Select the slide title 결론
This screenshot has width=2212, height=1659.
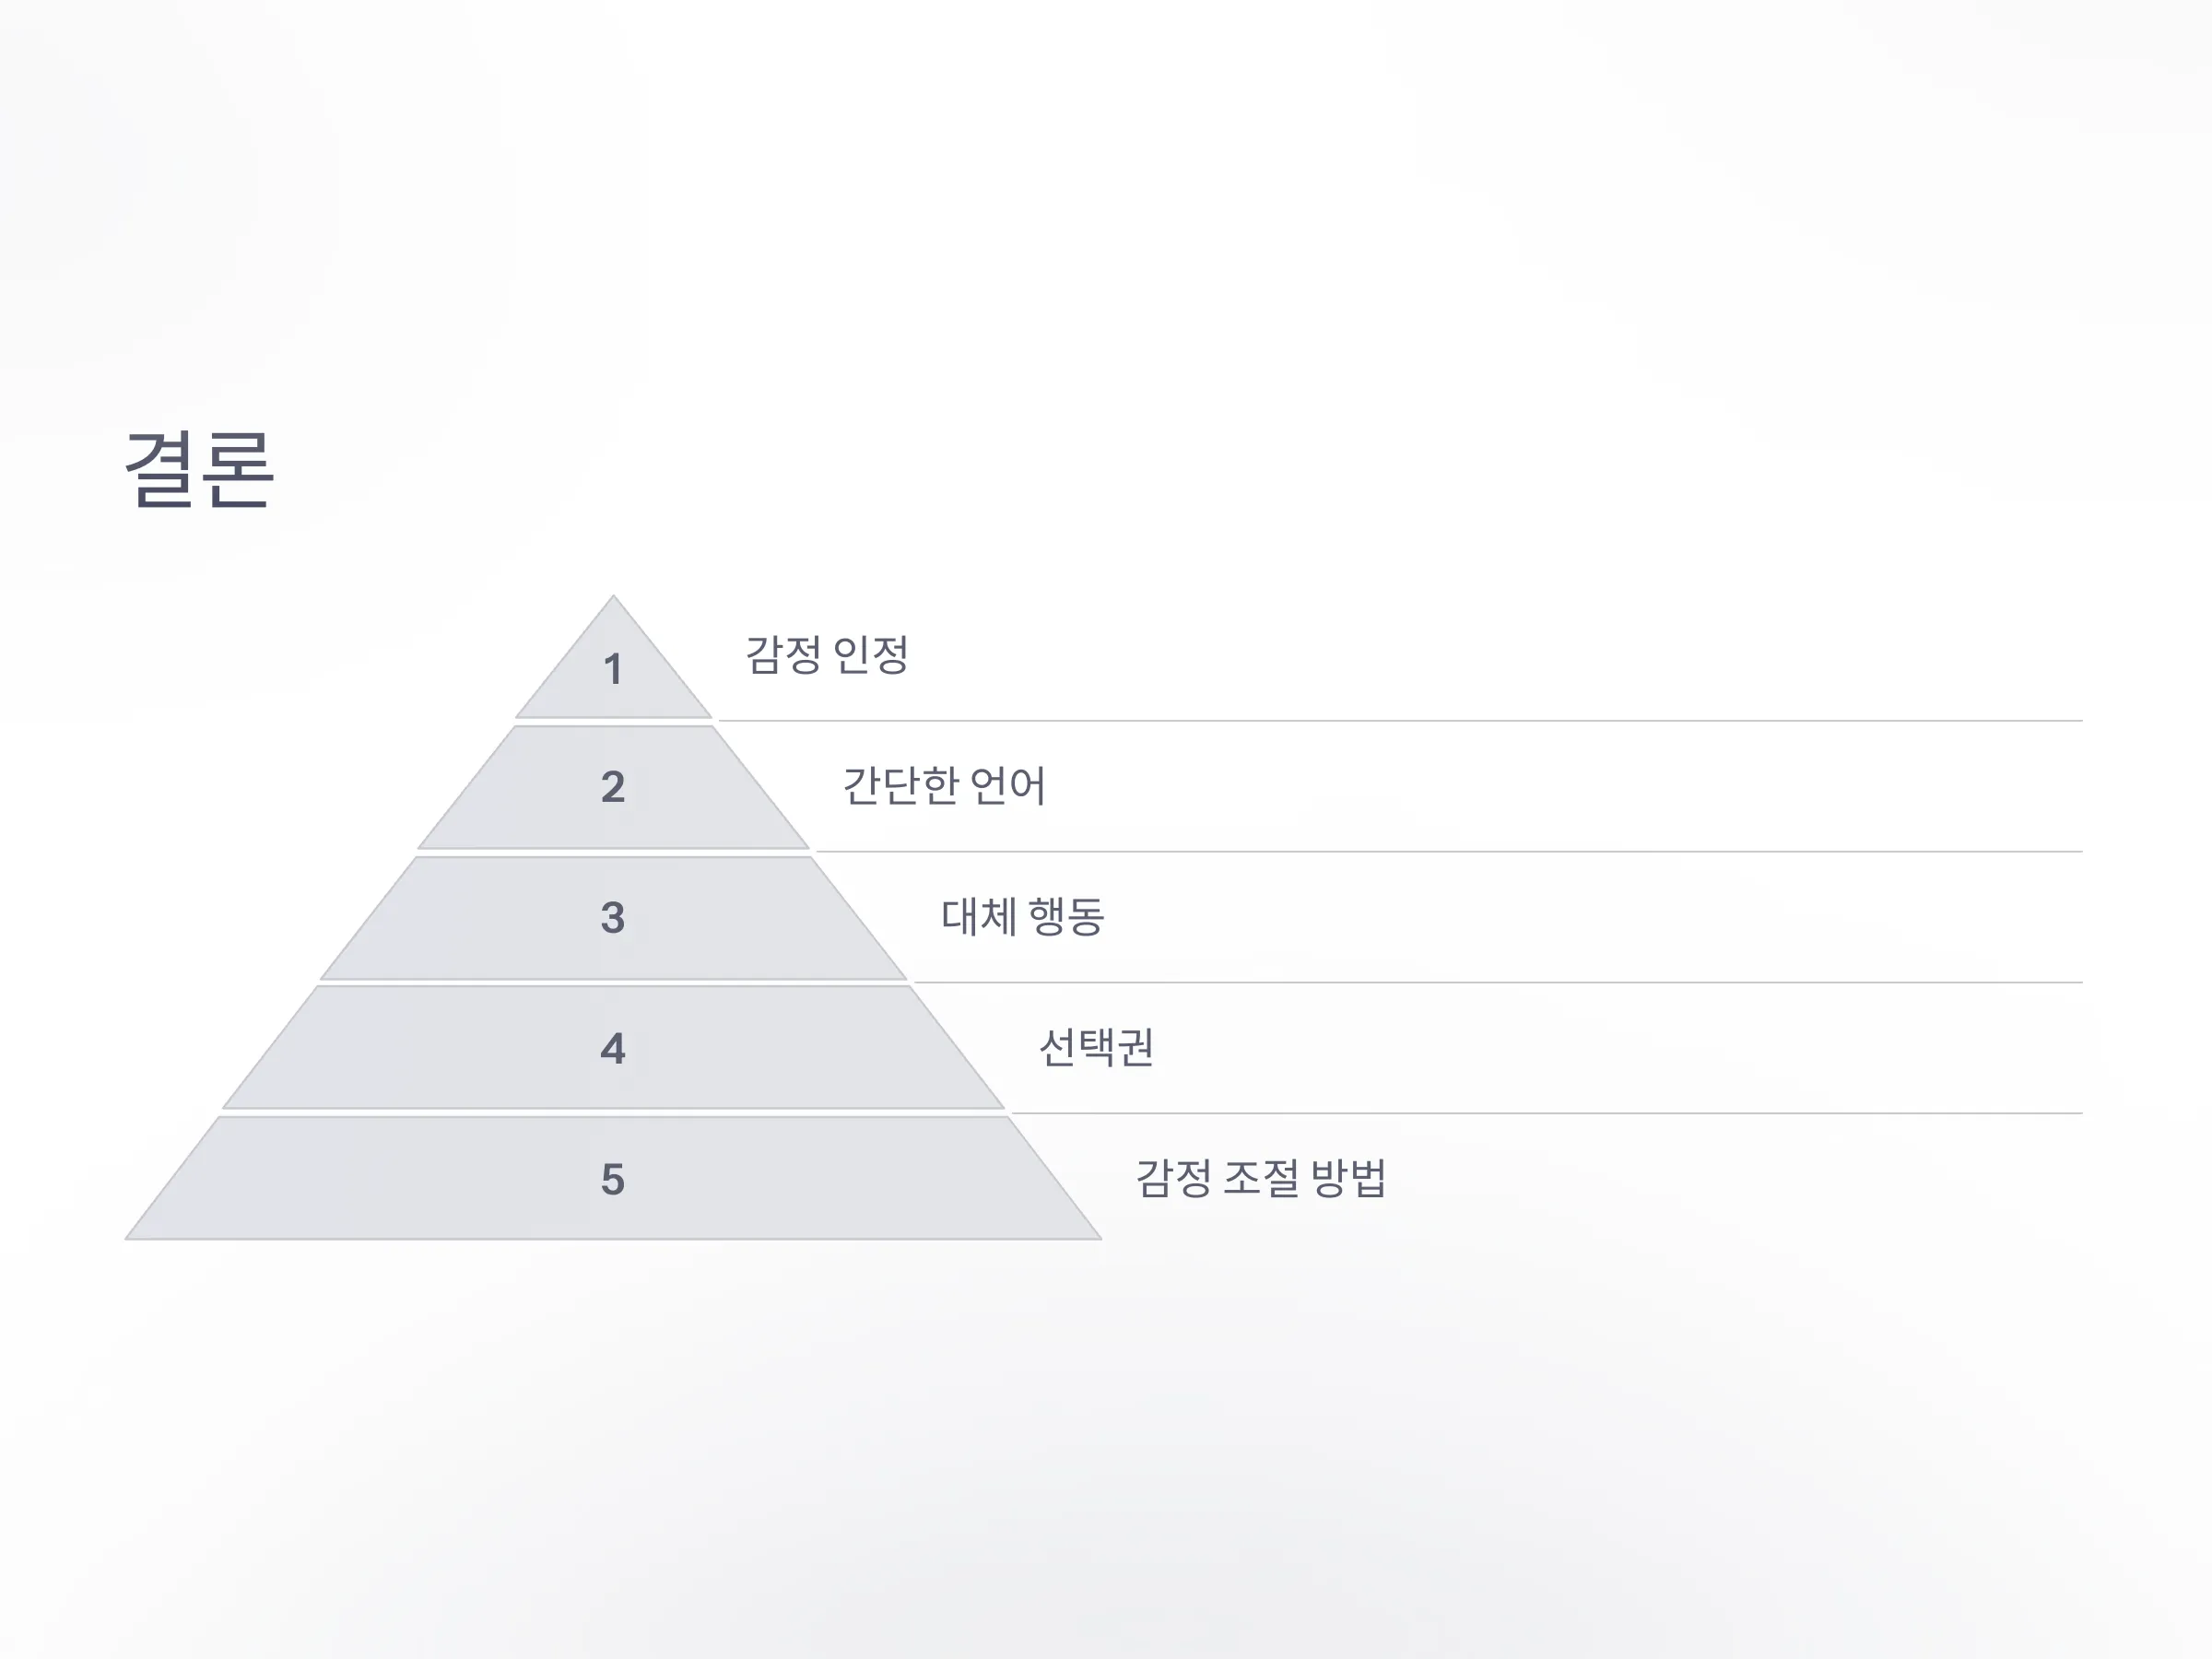point(199,469)
